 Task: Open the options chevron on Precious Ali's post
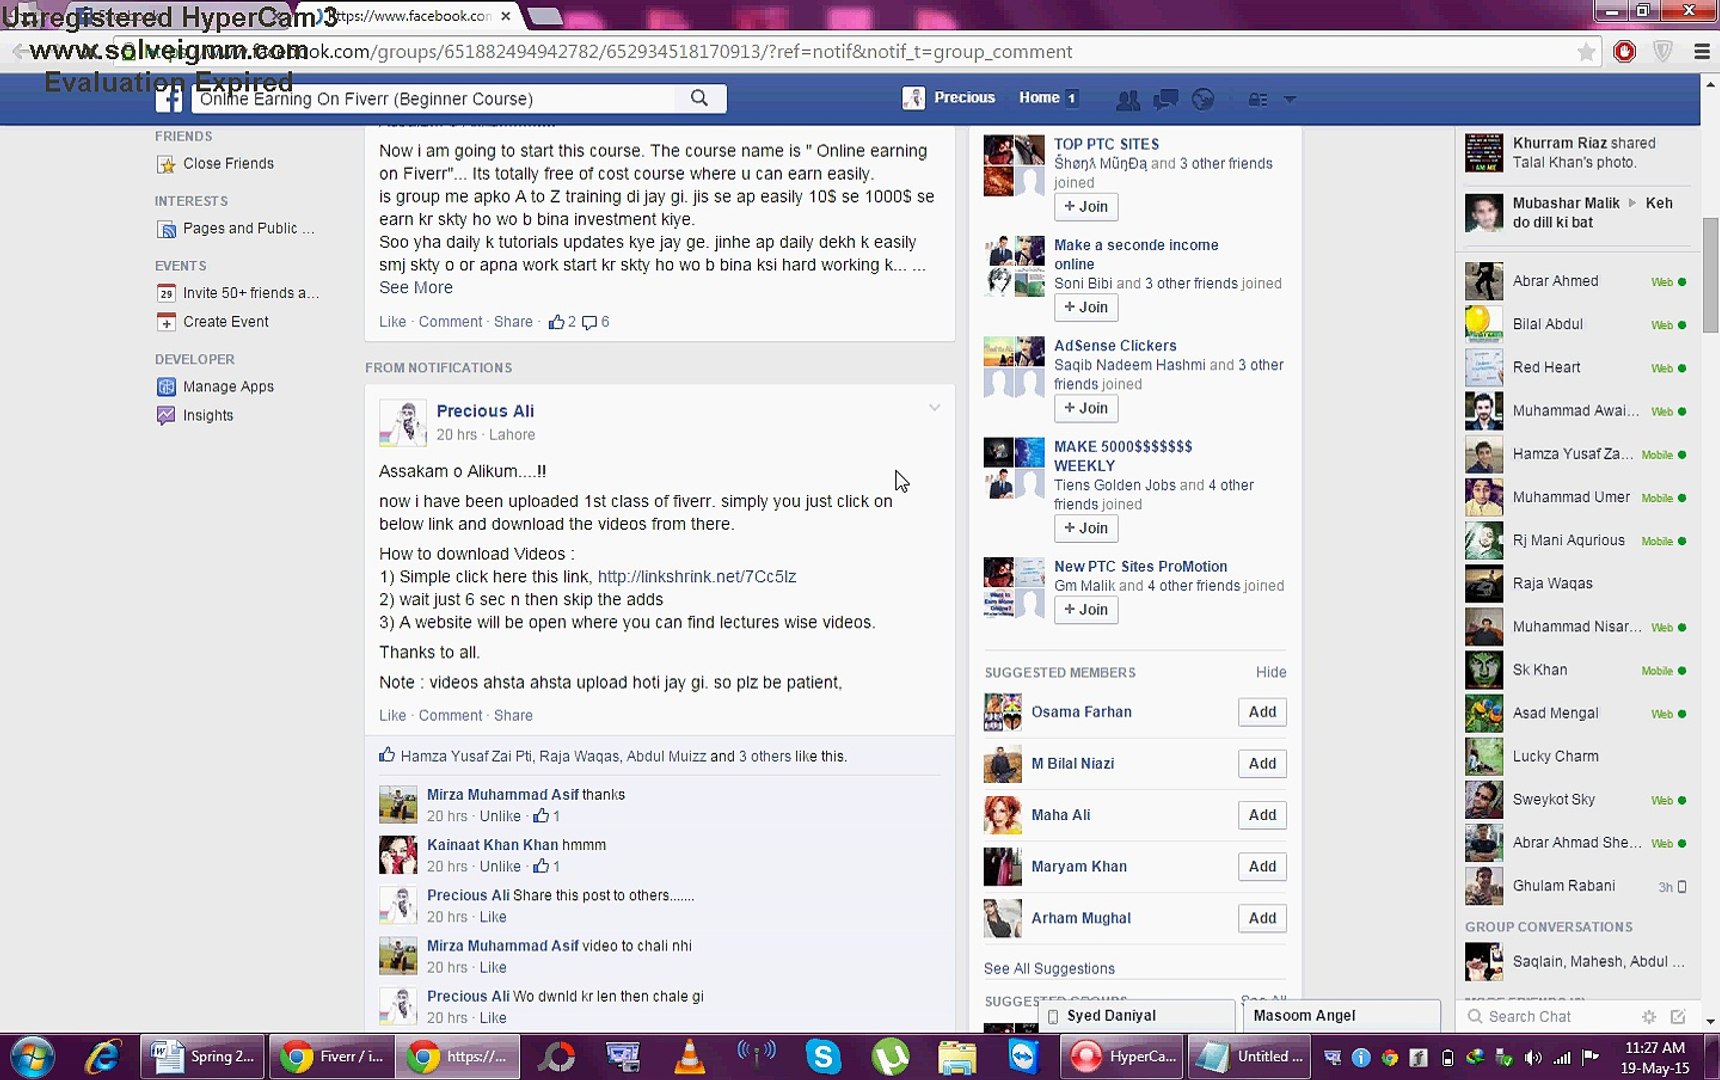pyautogui.click(x=934, y=408)
